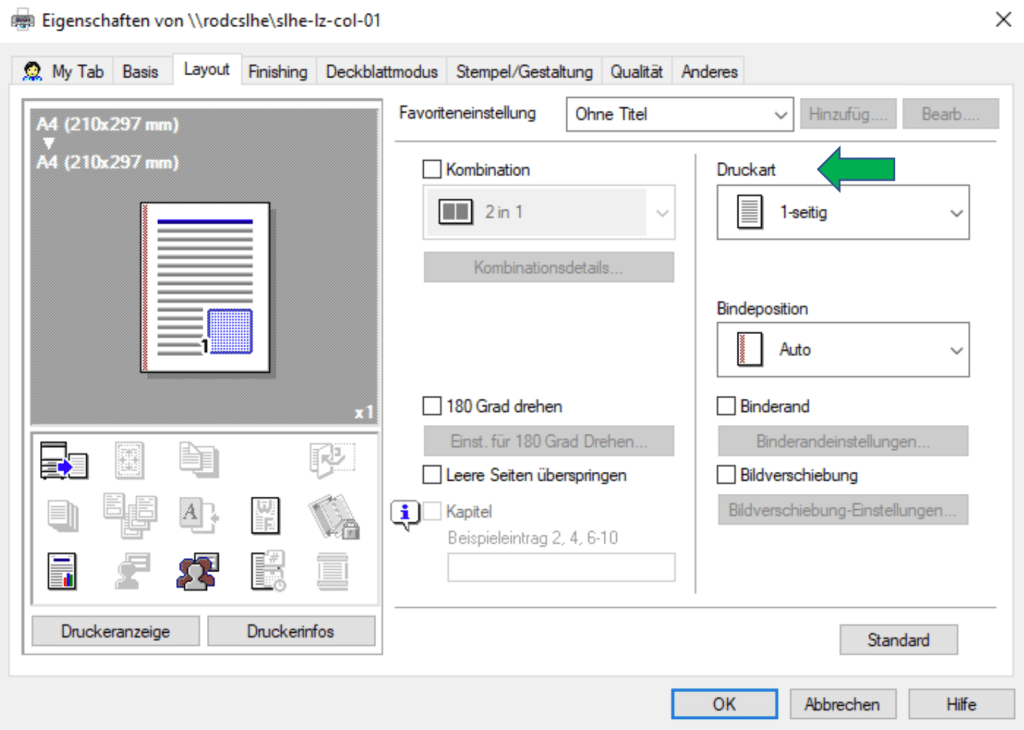
Task: Enable Leere Seiten überspringen
Action: (x=432, y=475)
